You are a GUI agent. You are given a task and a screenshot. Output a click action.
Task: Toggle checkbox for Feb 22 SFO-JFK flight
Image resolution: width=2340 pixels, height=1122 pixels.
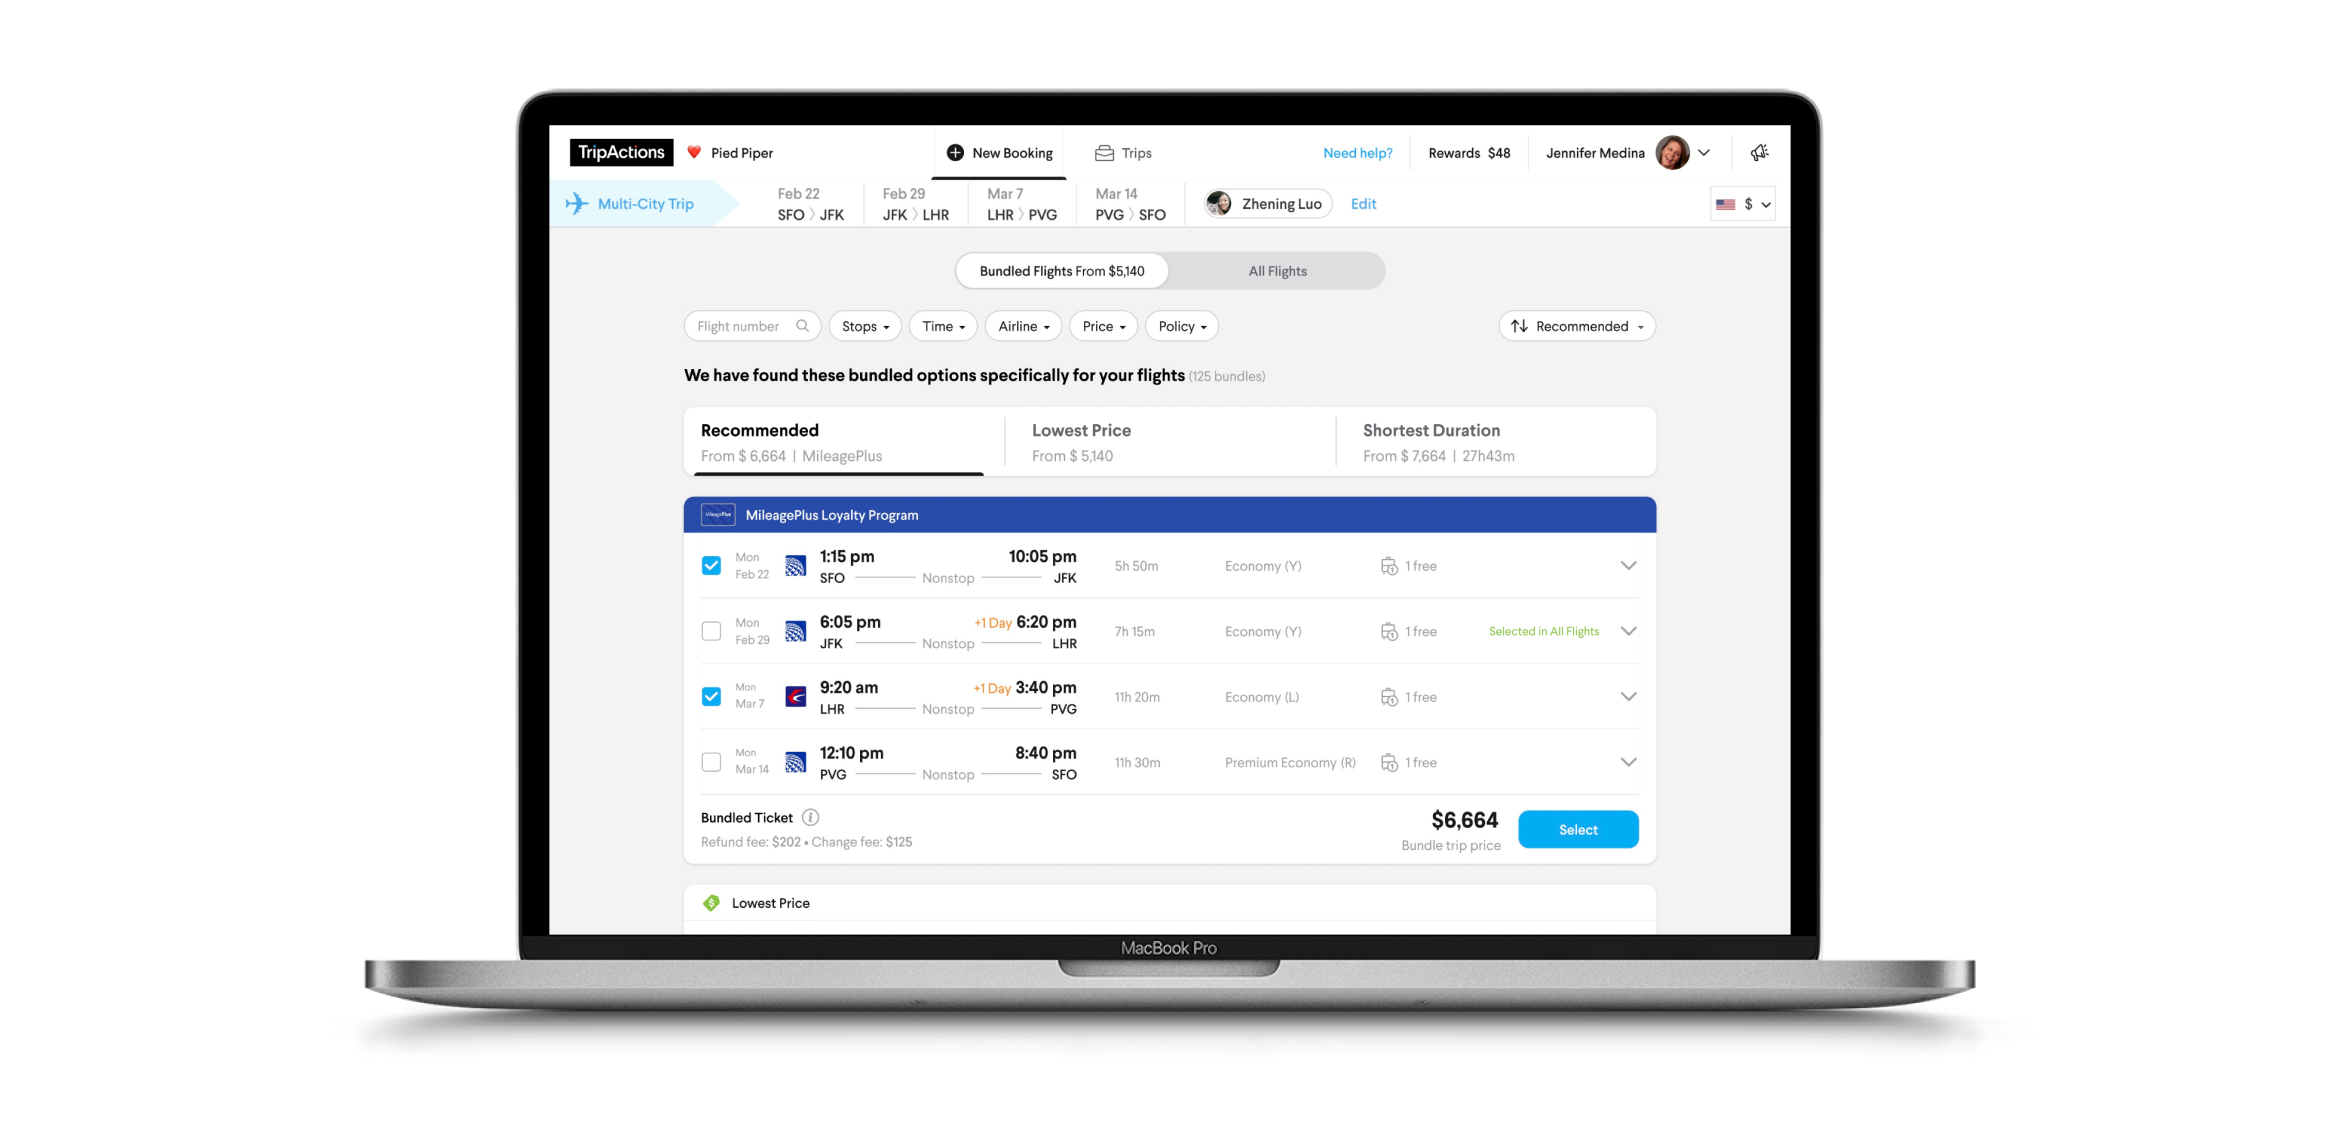click(x=710, y=565)
